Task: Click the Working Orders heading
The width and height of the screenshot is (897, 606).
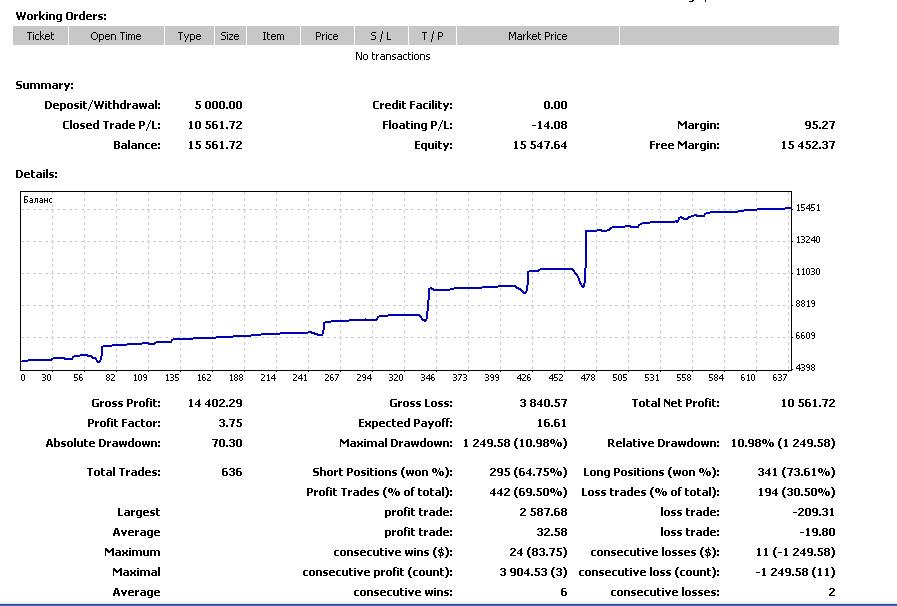Action: [61, 16]
